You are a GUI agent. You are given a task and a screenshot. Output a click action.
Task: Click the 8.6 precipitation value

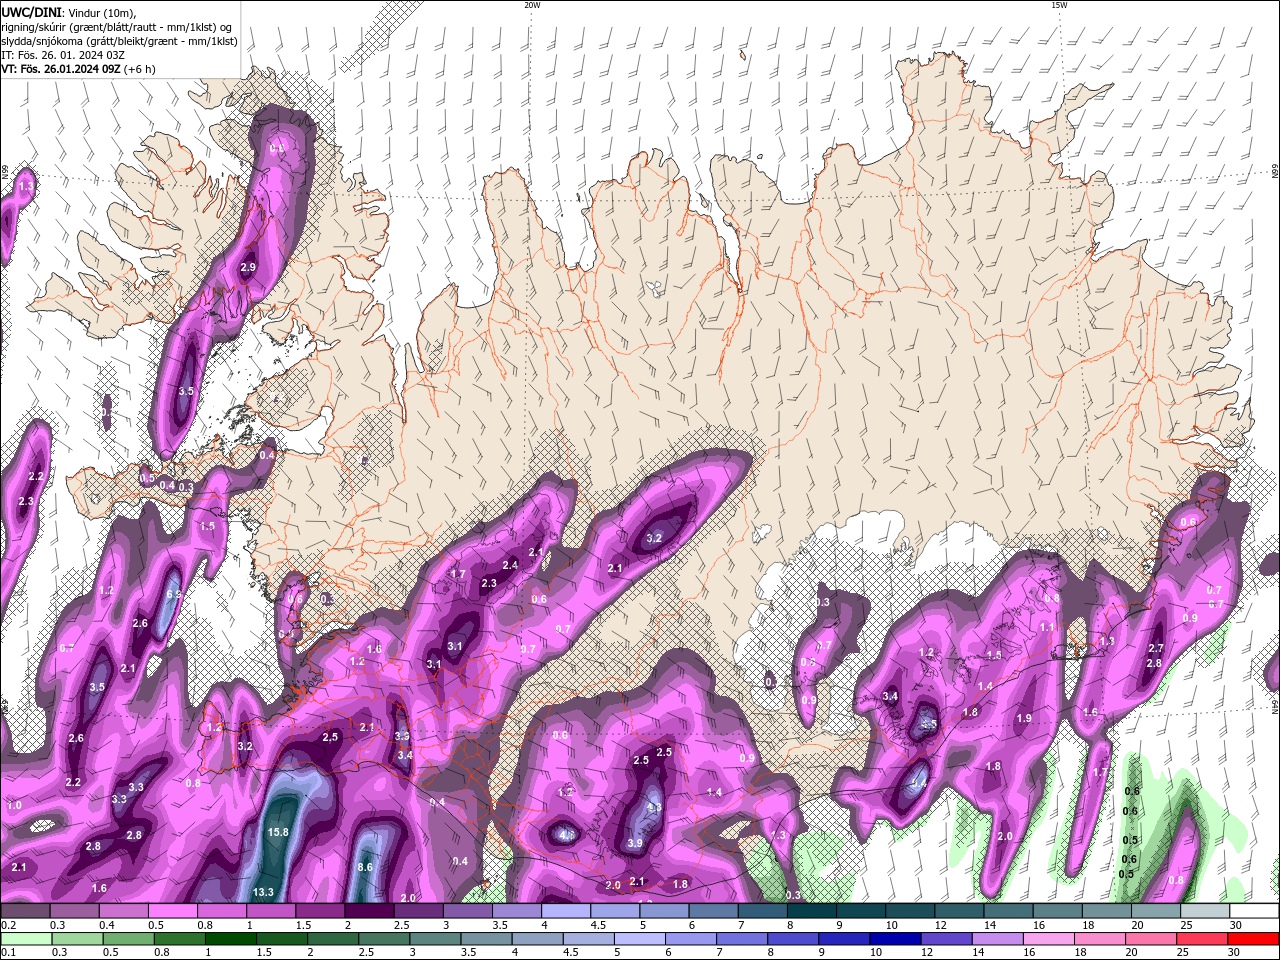point(365,867)
